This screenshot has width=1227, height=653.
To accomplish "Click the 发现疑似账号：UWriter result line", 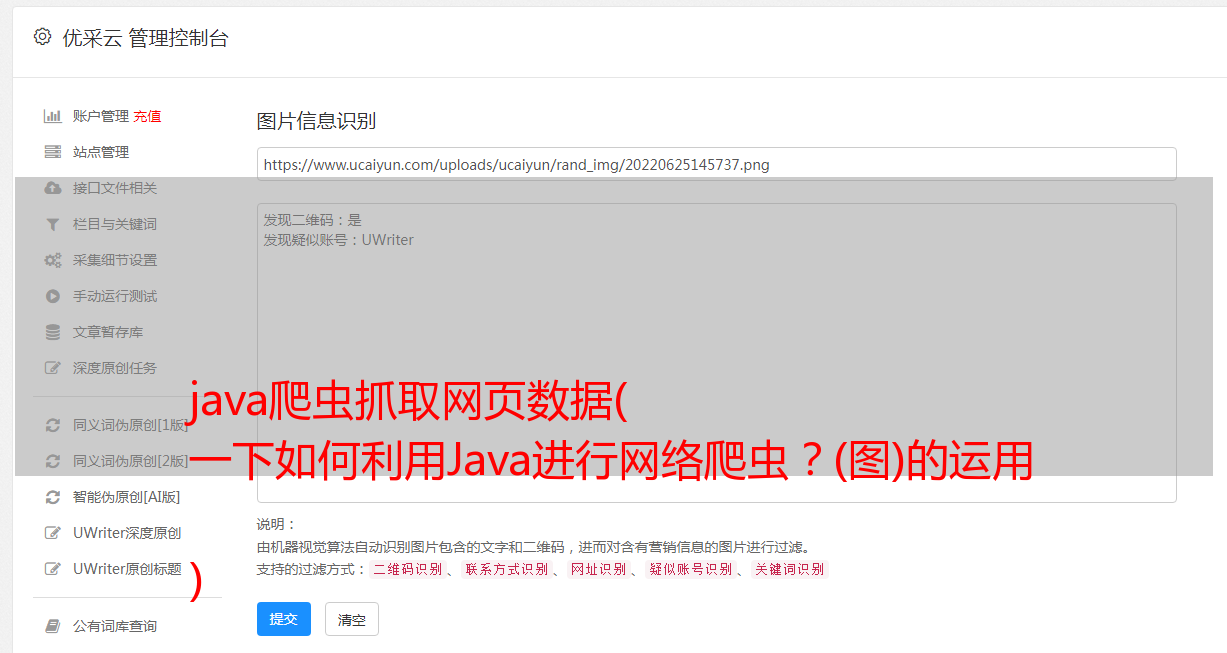I will 338,240.
